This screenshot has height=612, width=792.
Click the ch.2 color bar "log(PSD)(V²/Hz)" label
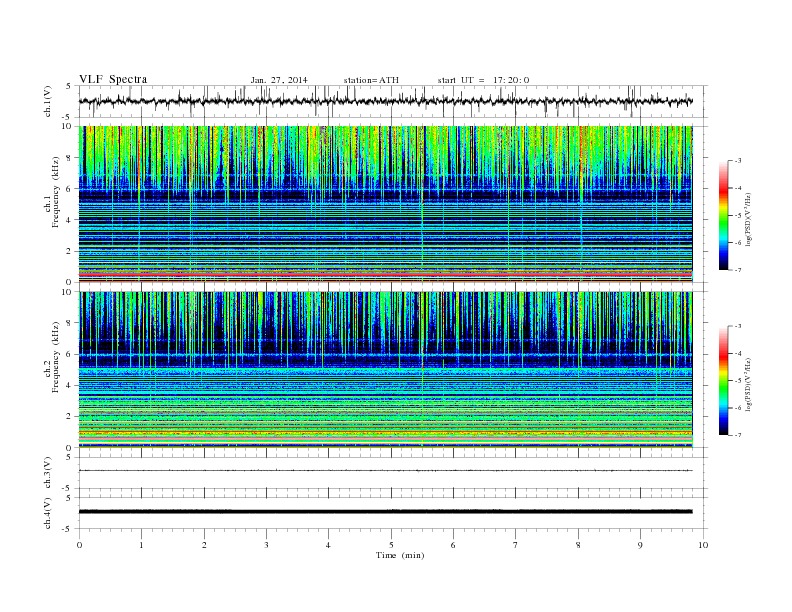749,385
